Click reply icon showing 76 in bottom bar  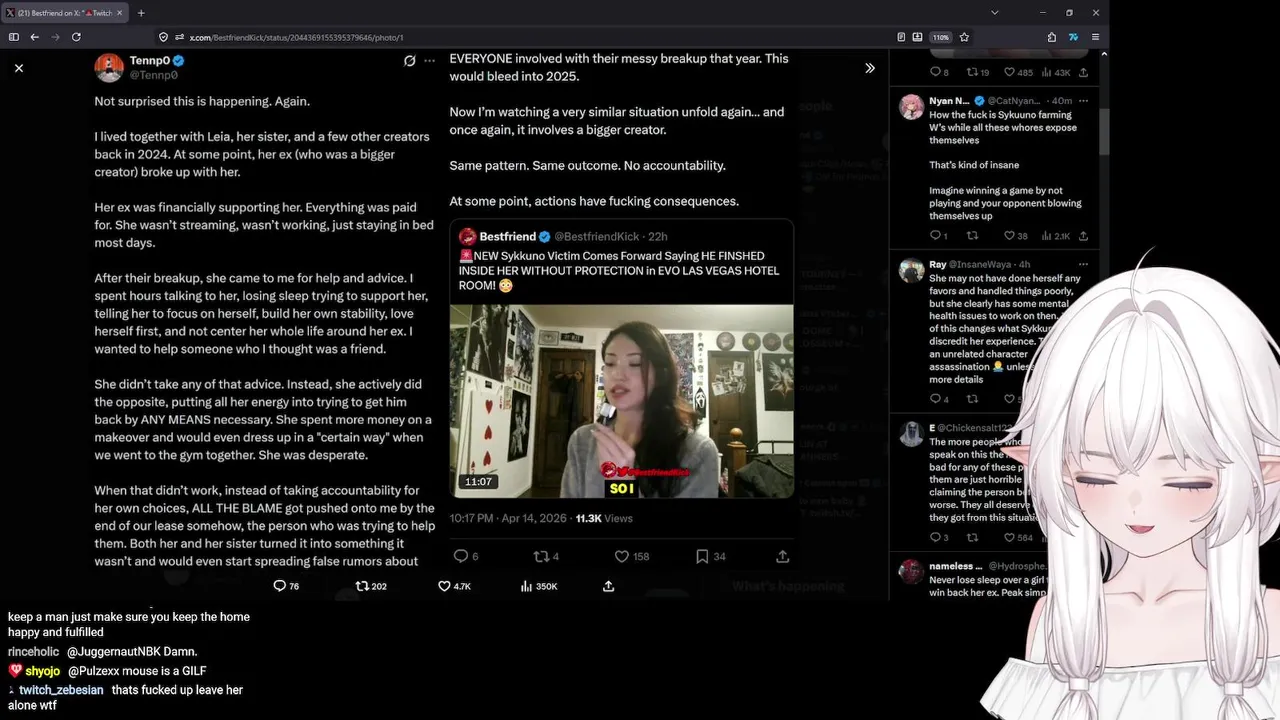point(280,586)
